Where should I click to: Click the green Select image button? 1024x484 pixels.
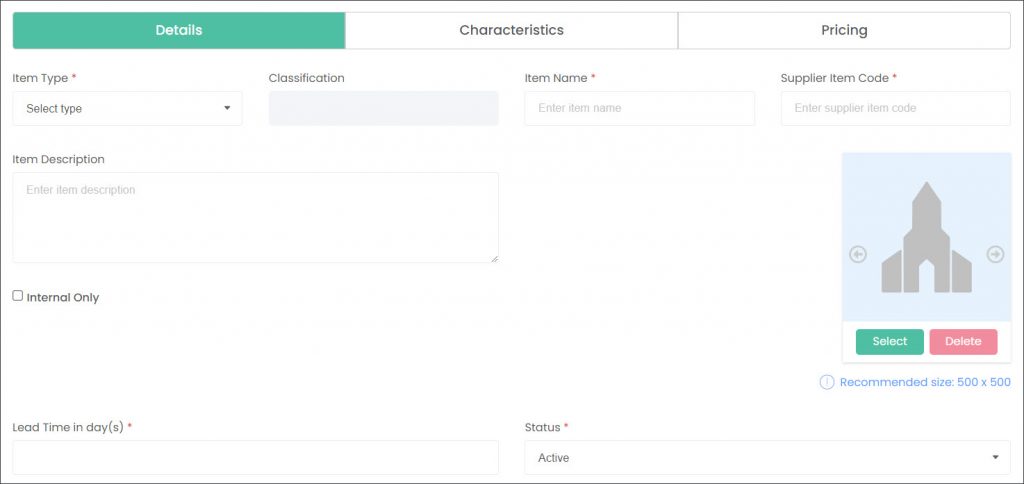(x=889, y=342)
